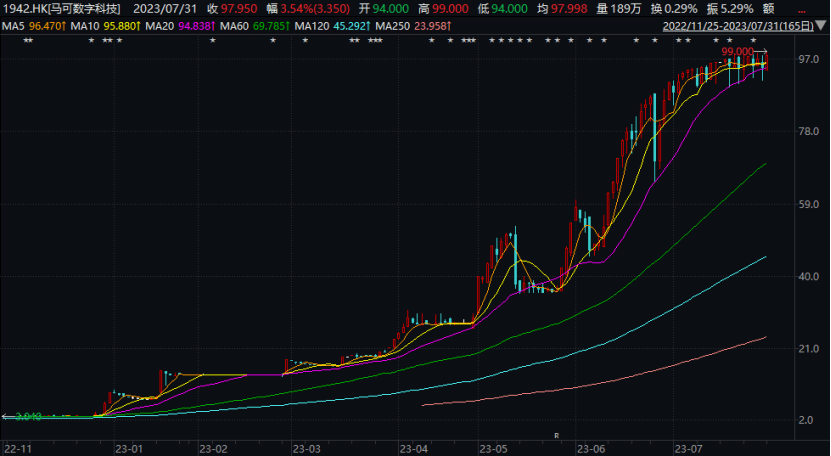
Task: Click the 23-06 date axis label
Action: click(591, 449)
